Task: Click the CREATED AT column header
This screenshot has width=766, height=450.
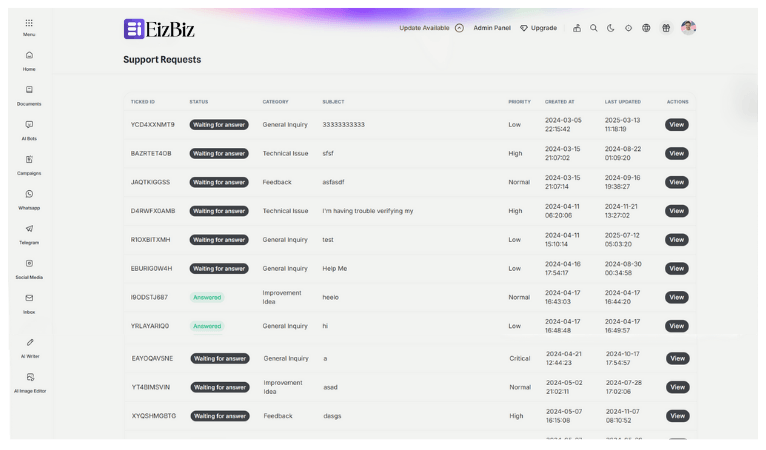Action: click(x=560, y=102)
